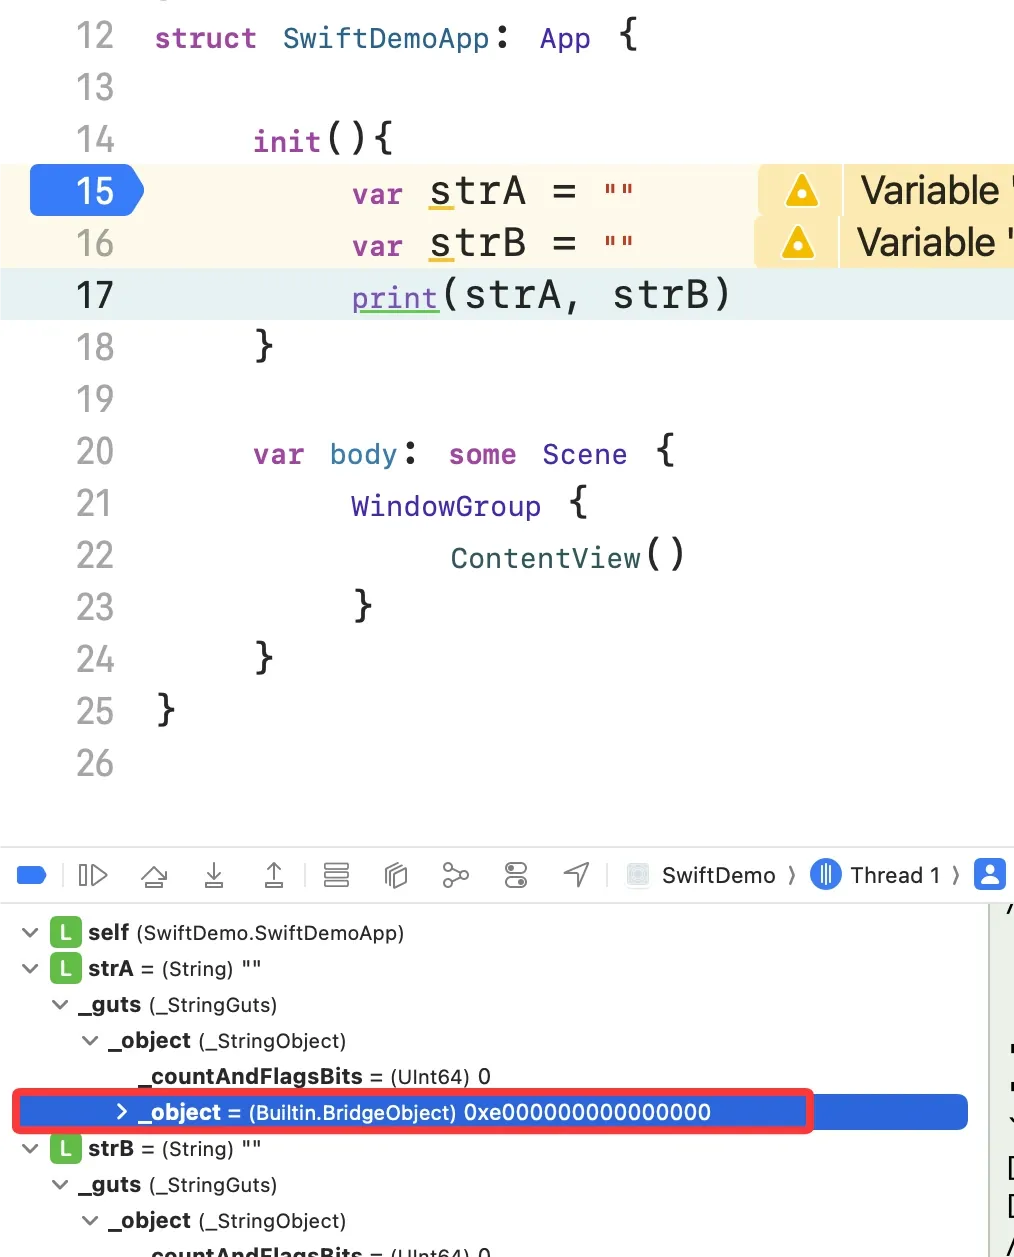1014x1257 pixels.
Task: Click the SwiftDemoApp struct name
Action: coord(386,38)
